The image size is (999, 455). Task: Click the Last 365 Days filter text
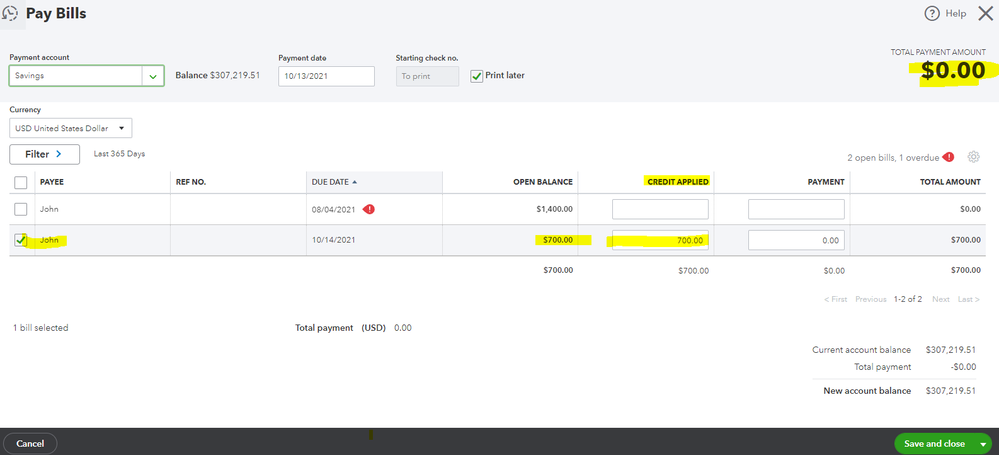[119, 154]
